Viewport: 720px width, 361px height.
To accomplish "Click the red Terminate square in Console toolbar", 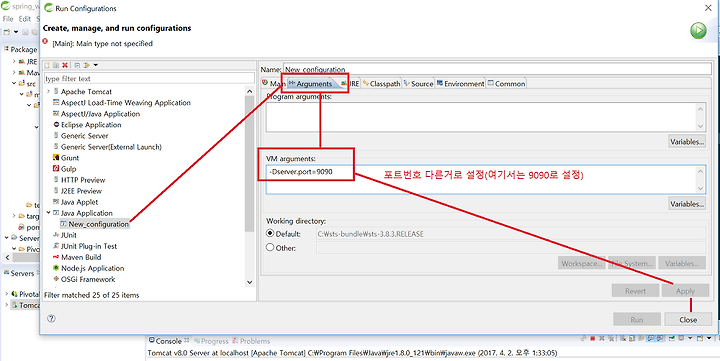I will [592, 338].
